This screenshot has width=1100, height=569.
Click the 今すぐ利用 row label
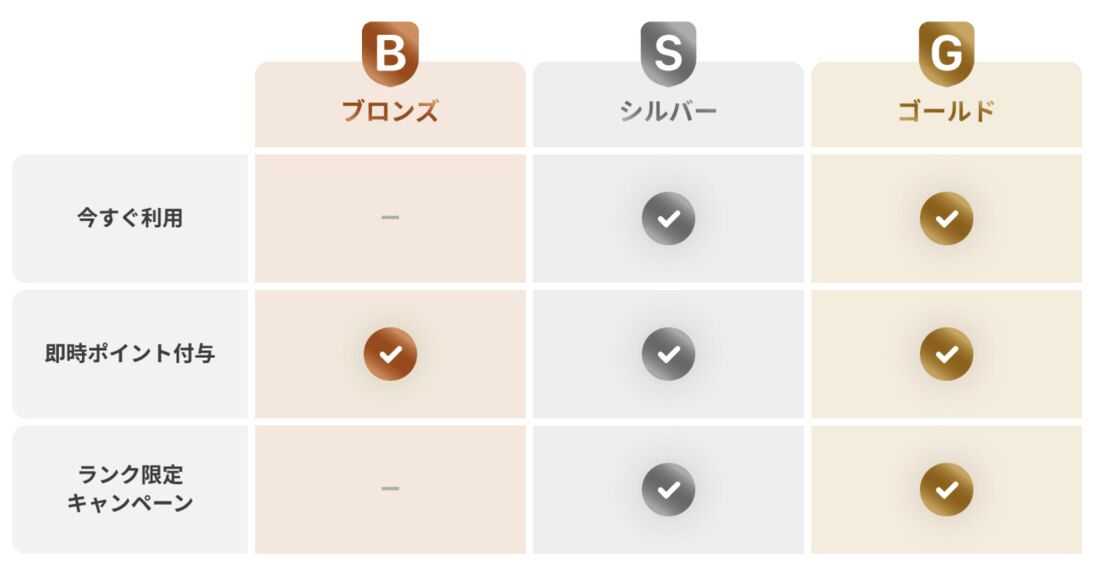130,218
